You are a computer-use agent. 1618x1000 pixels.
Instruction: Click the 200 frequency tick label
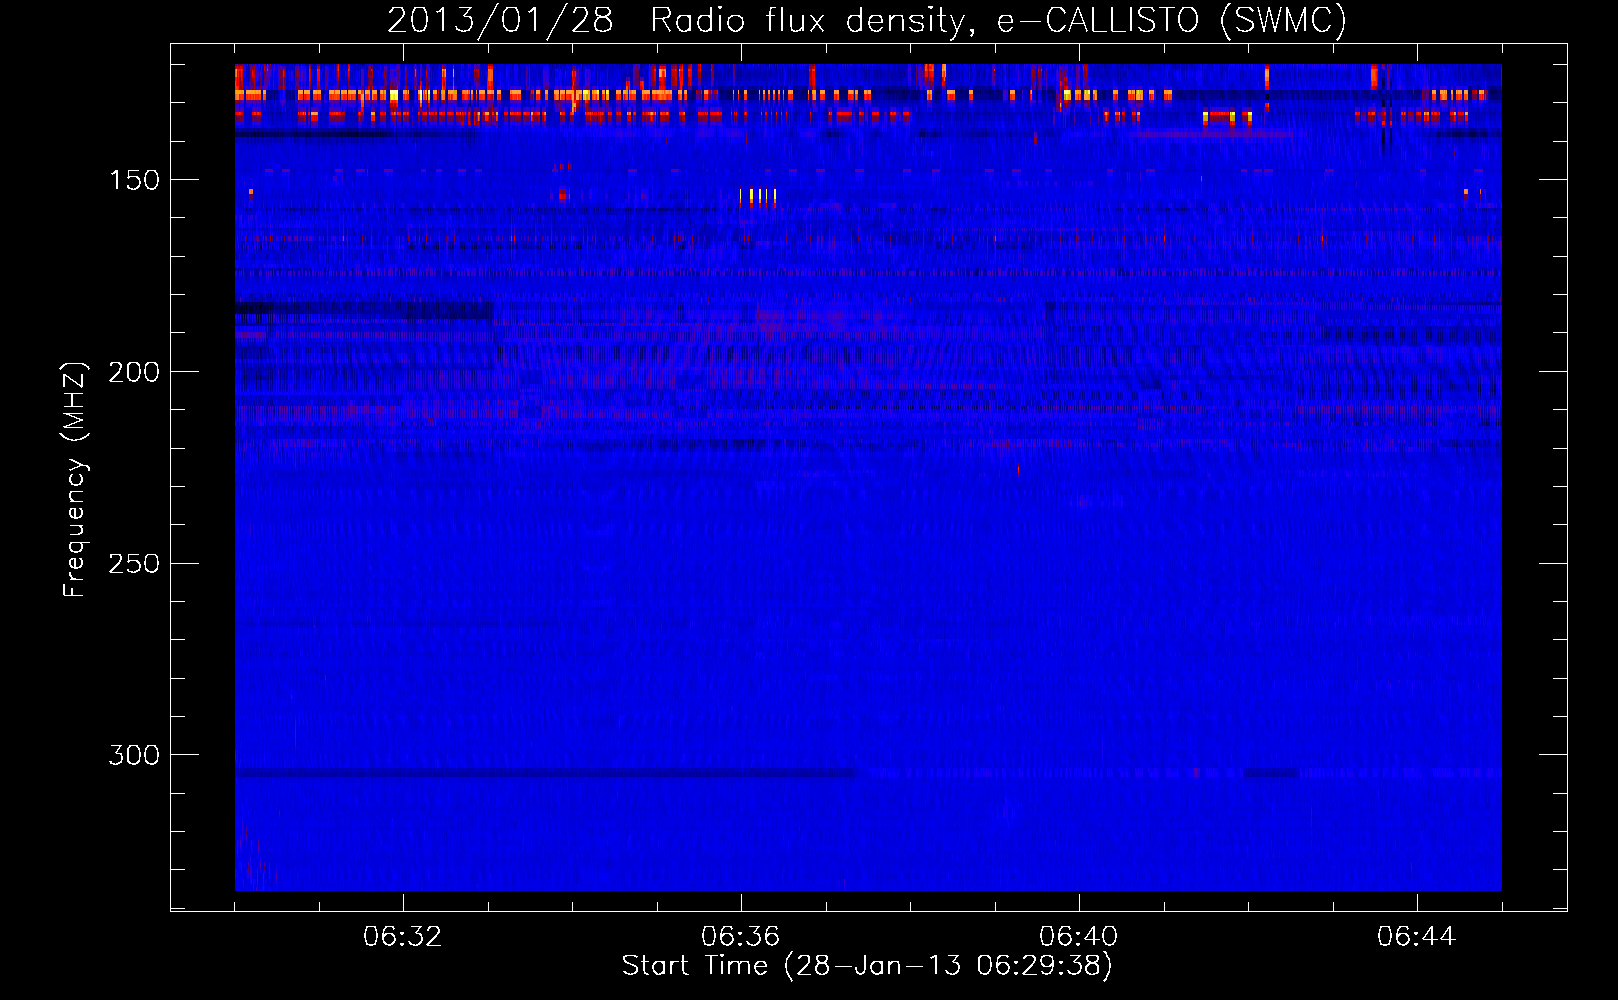point(134,372)
